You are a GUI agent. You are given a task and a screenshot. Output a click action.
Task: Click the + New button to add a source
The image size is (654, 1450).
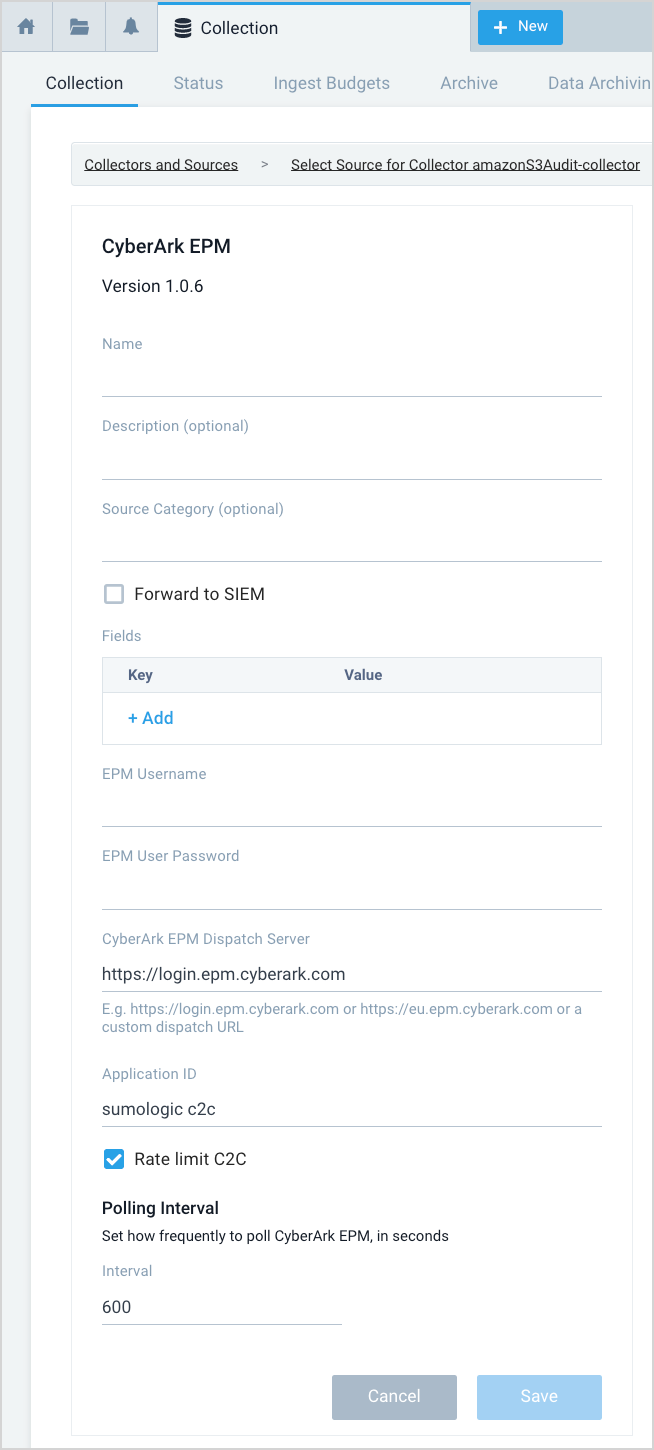pyautogui.click(x=519, y=27)
